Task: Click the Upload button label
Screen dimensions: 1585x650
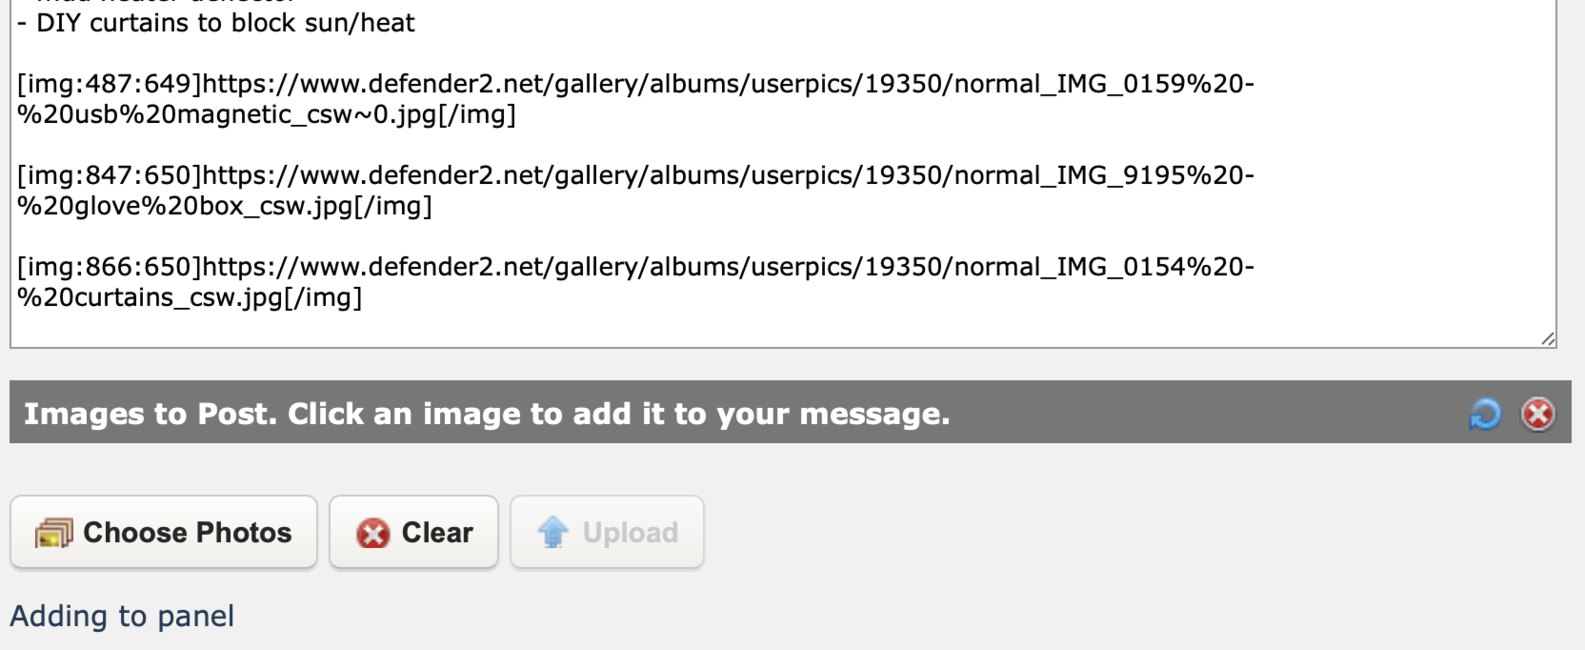Action: pos(630,532)
